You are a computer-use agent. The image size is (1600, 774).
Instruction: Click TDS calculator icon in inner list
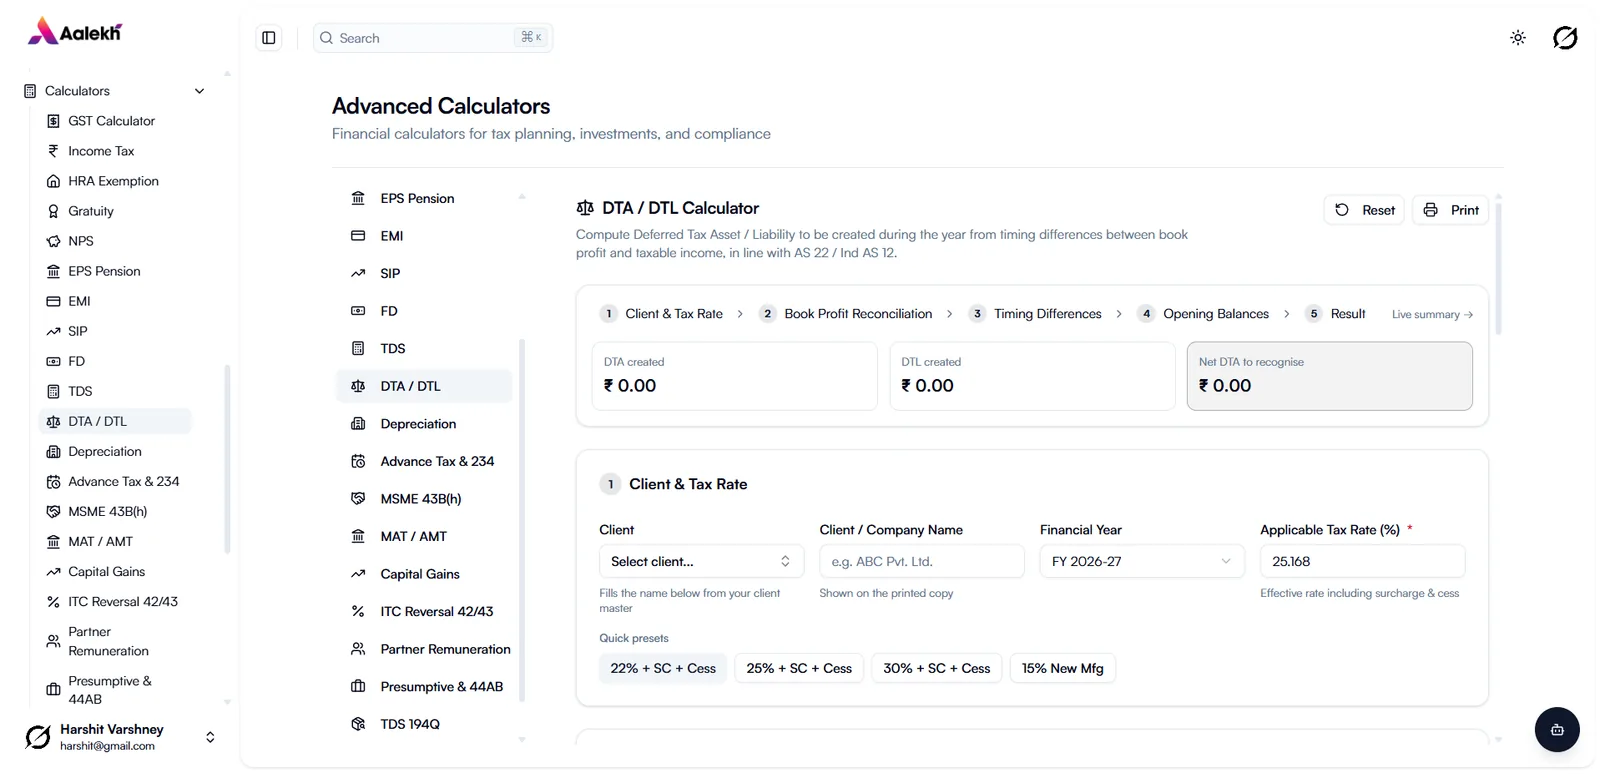tap(358, 348)
